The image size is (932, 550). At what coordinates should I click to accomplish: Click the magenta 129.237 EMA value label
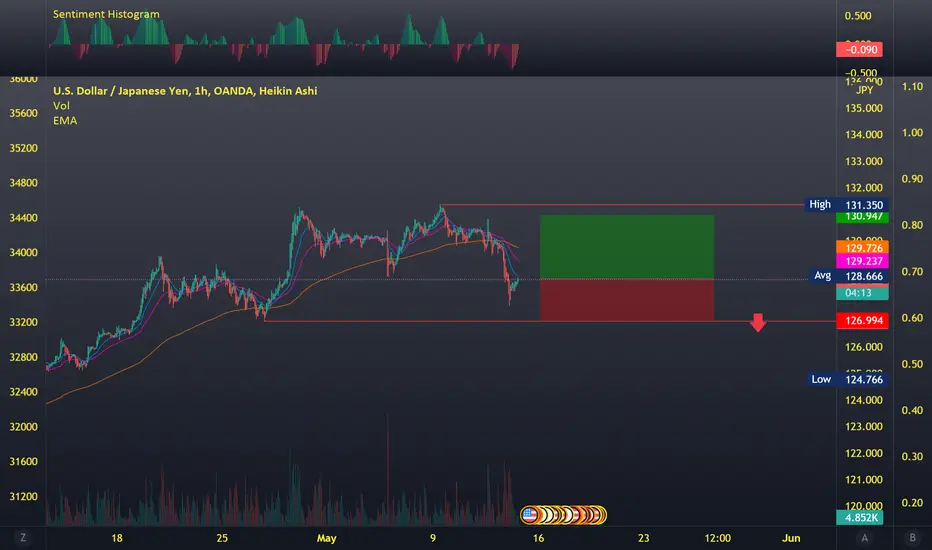[862, 261]
